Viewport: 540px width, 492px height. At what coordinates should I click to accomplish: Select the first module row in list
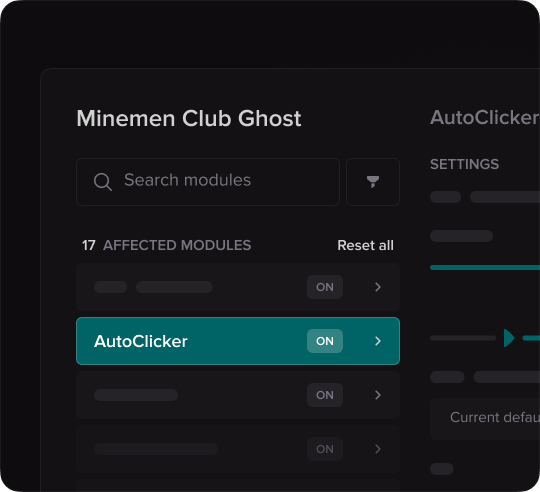238,287
